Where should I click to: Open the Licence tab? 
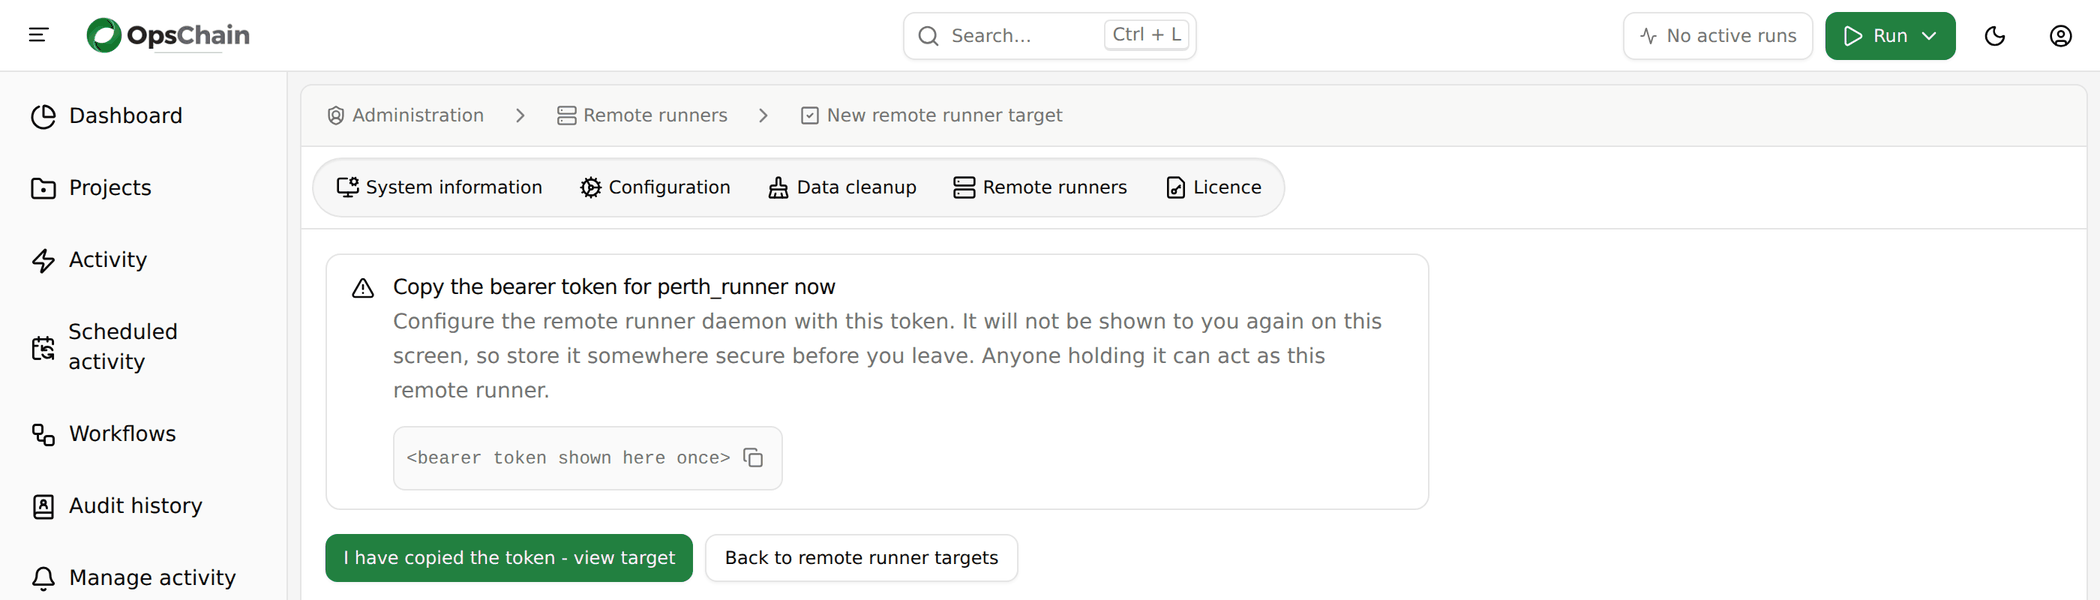1213,188
